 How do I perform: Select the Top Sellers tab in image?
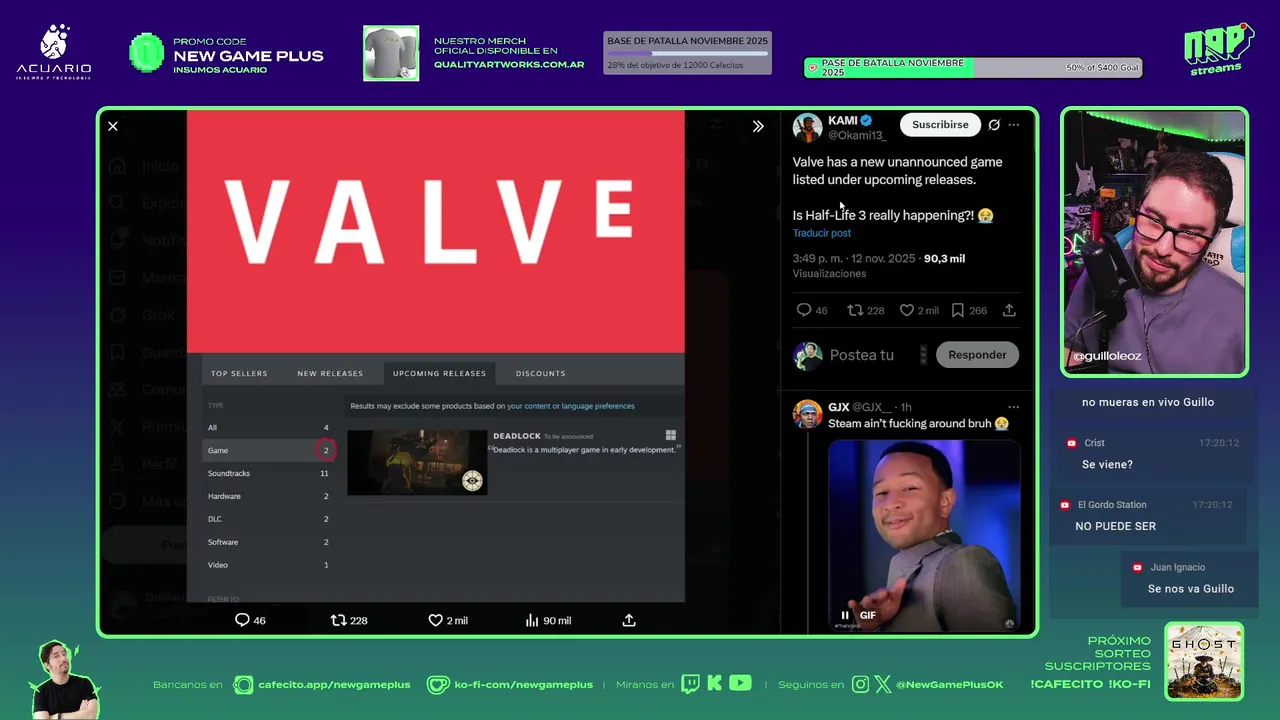point(239,373)
